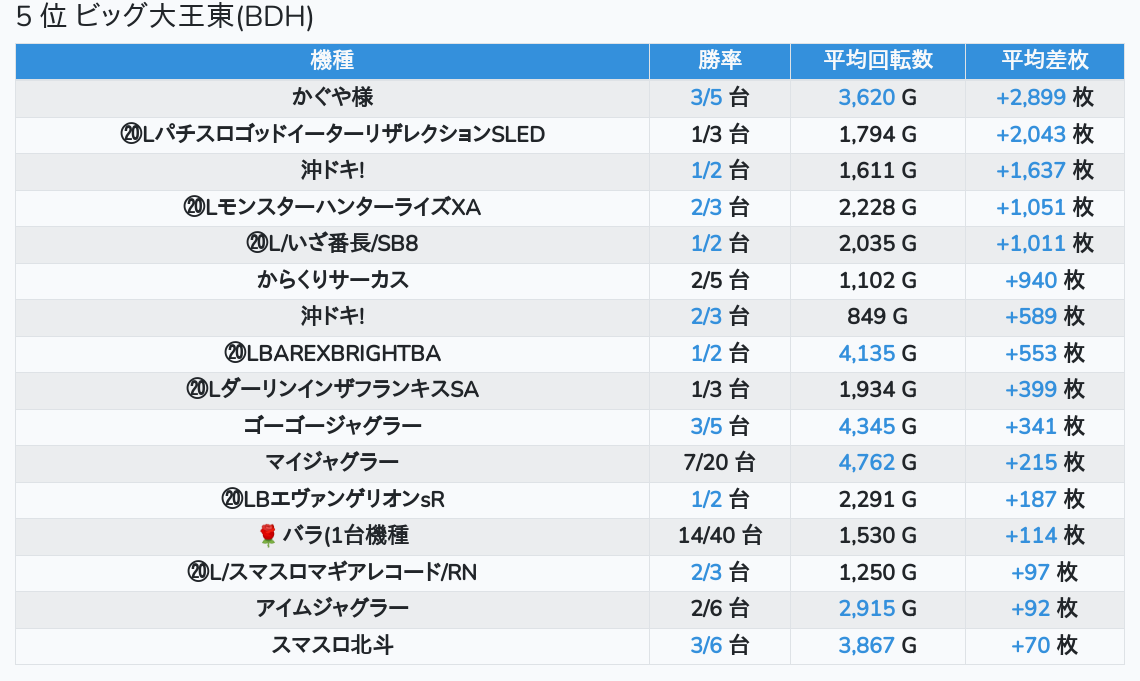Select the かぐや様 machine name
The width and height of the screenshot is (1140, 681).
tap(332, 98)
